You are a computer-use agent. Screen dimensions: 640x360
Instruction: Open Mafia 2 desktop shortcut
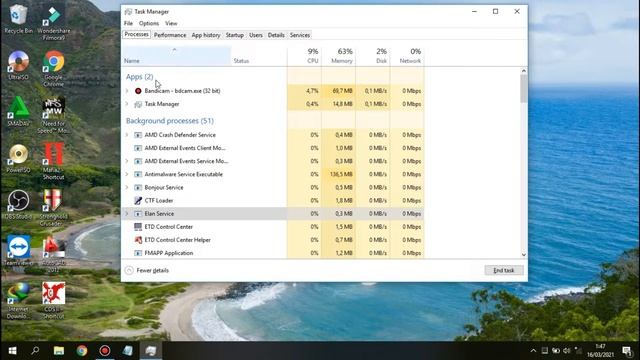[53, 161]
